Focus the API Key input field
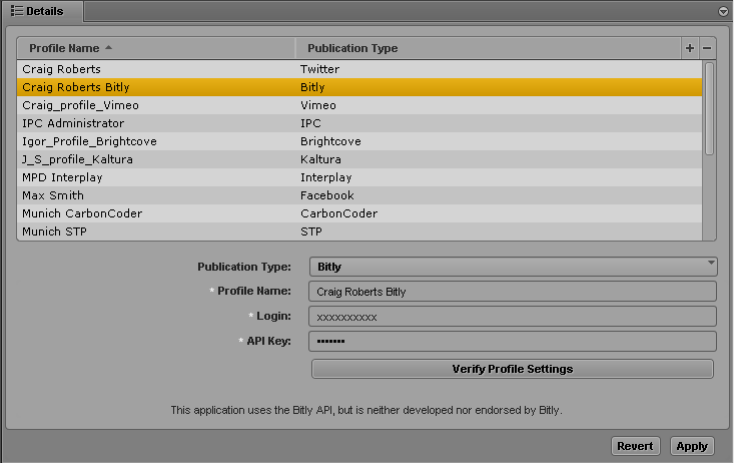734x463 pixels. point(512,341)
